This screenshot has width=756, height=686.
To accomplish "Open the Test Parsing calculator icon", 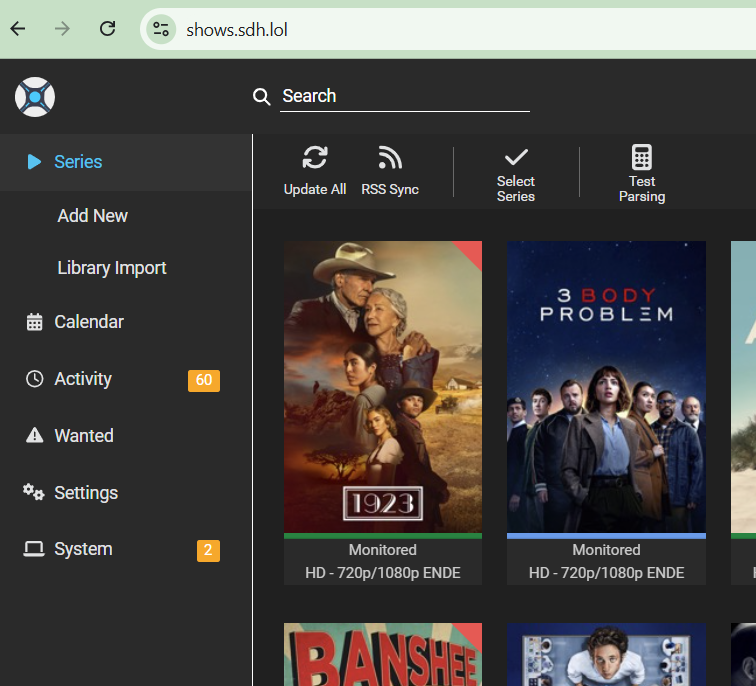I will (642, 157).
